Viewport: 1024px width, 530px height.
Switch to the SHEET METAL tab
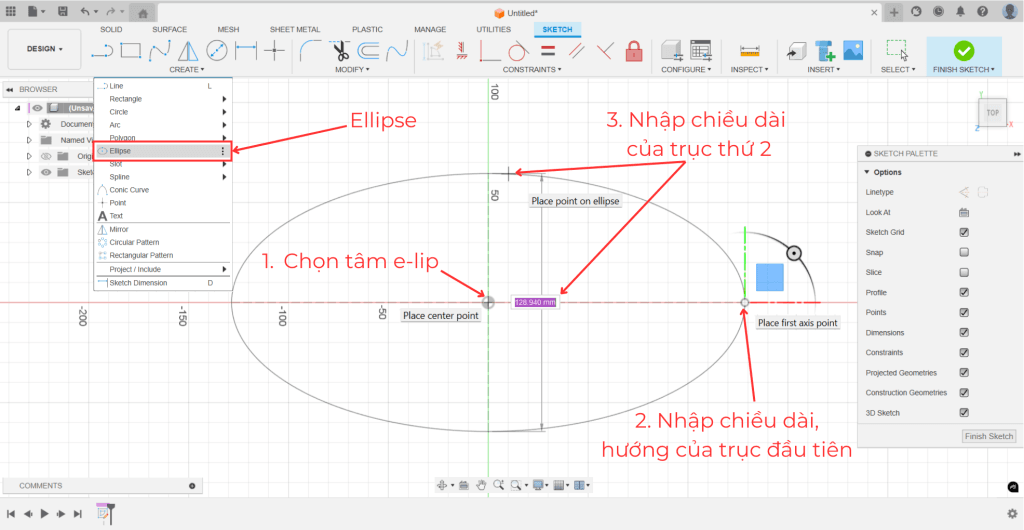294,29
